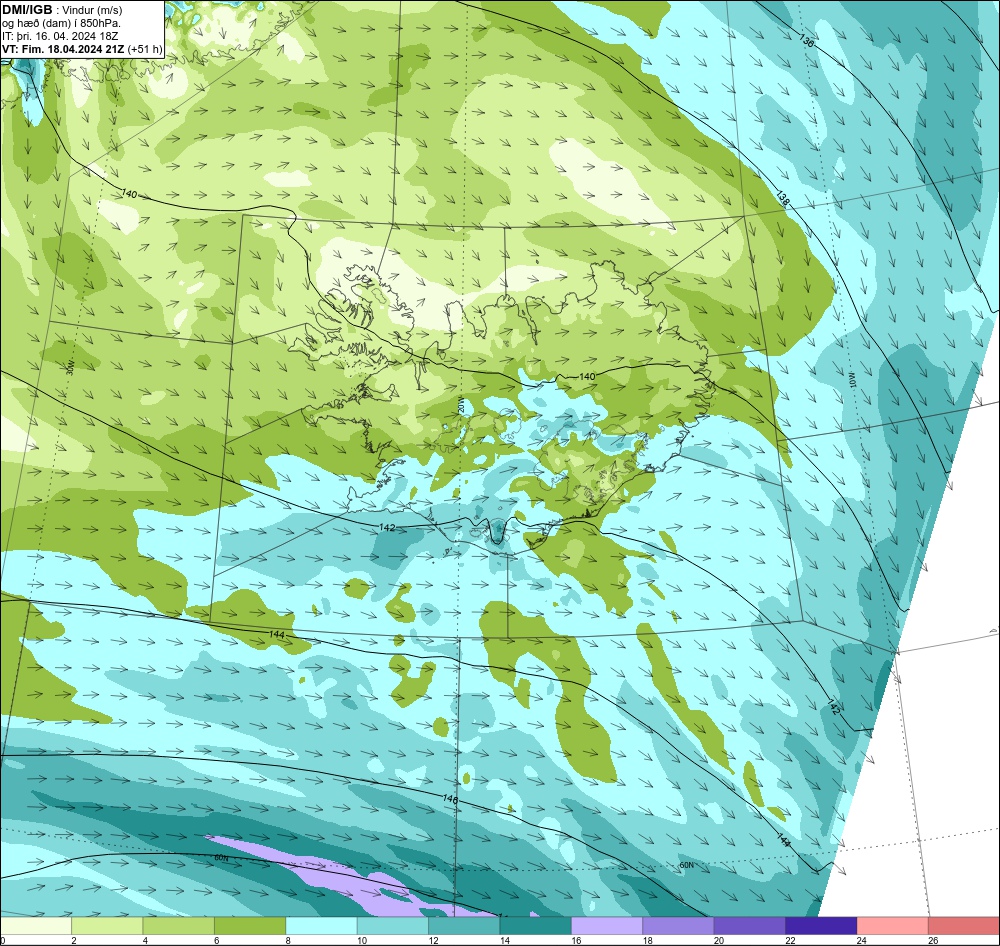Image resolution: width=1000 pixels, height=946 pixels.
Task: Click the legend tick value 22
Action: click(790, 940)
